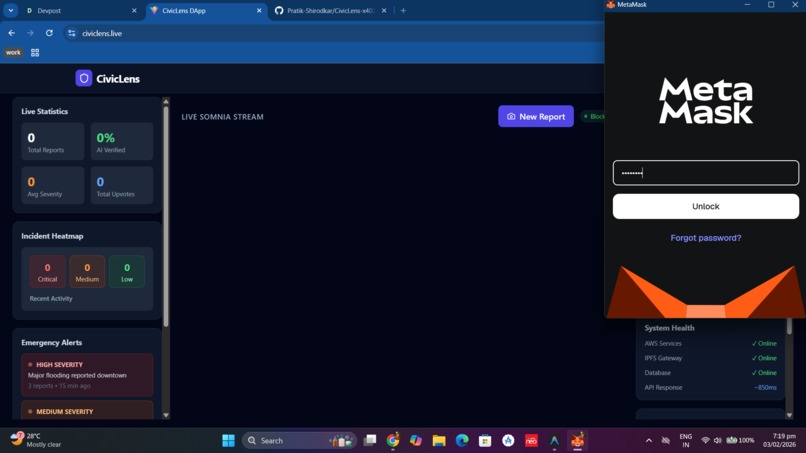
Task: Click the Total Reports statistic card
Action: pos(52,141)
